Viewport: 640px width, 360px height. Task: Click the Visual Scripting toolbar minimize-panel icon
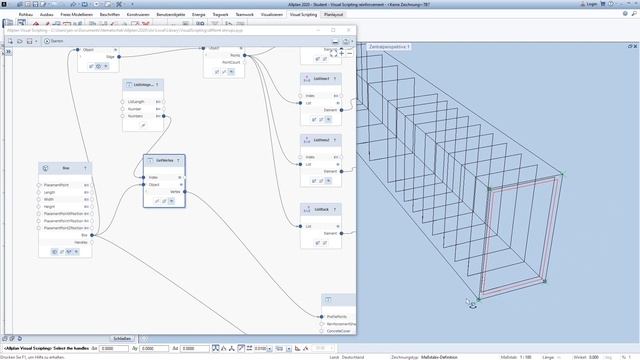tap(335, 41)
